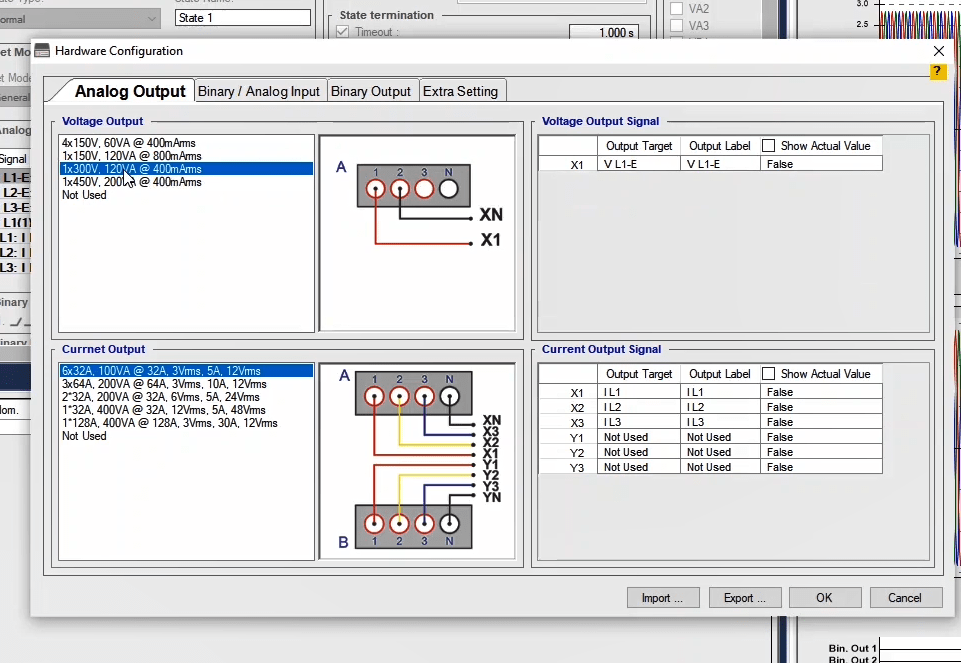Click the I L1 Output Target cell

(639, 392)
